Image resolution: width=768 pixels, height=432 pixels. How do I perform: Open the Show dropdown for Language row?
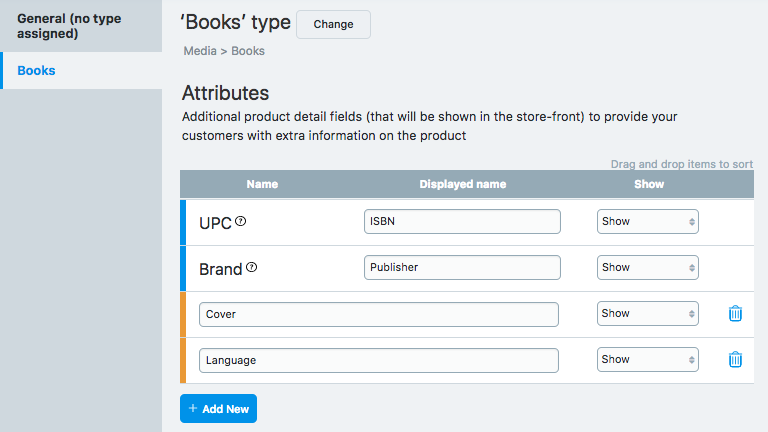click(x=647, y=360)
